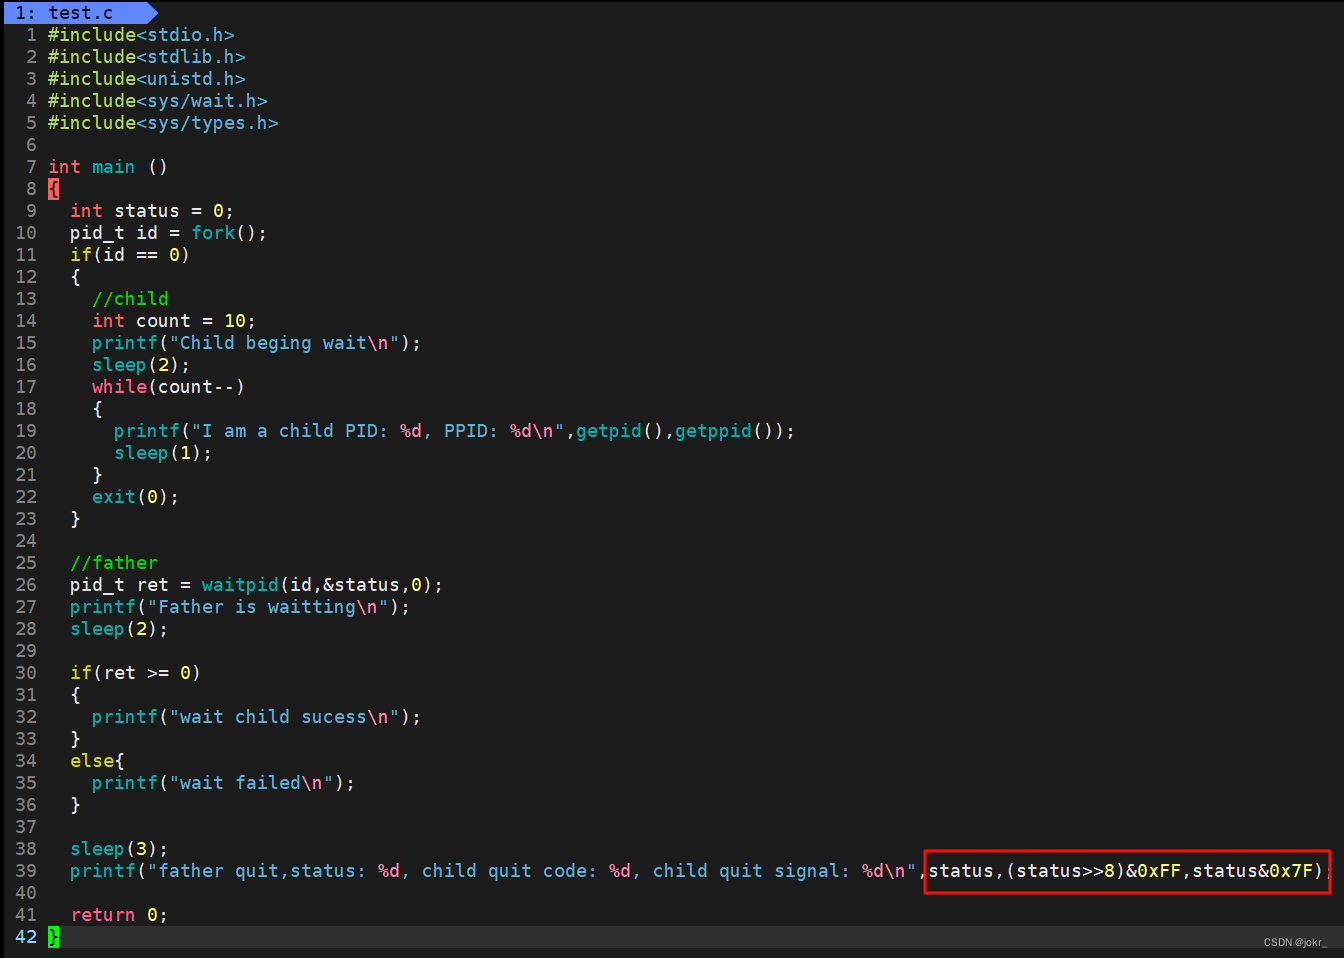Viewport: 1344px width, 958px height.
Task: Click the #include<stdlib.h> line
Action: coord(147,57)
